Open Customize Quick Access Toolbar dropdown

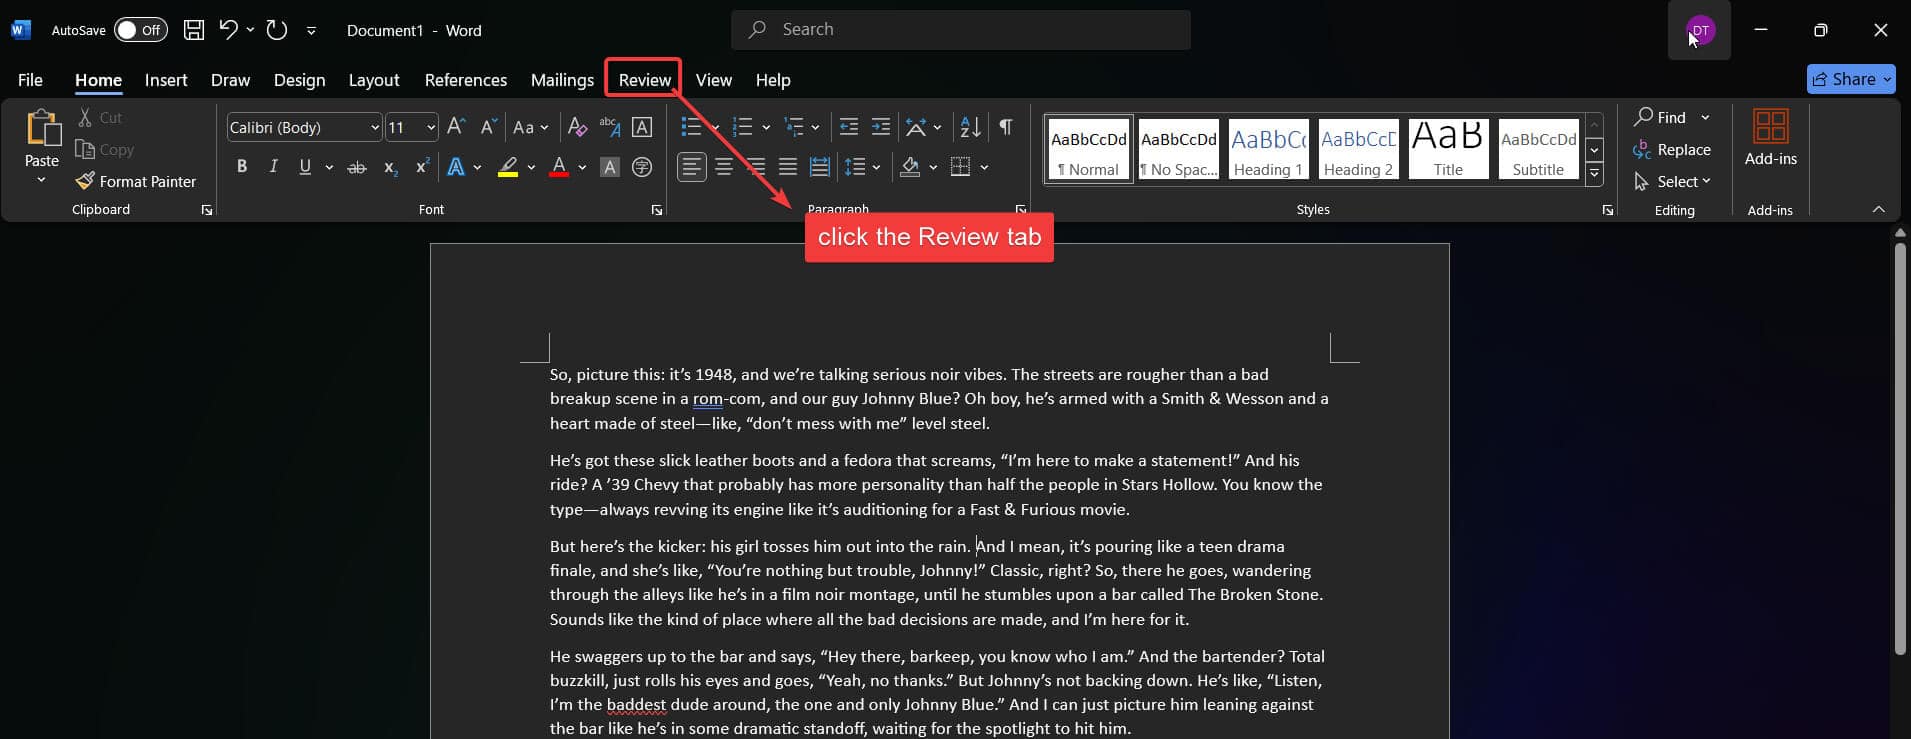point(311,30)
